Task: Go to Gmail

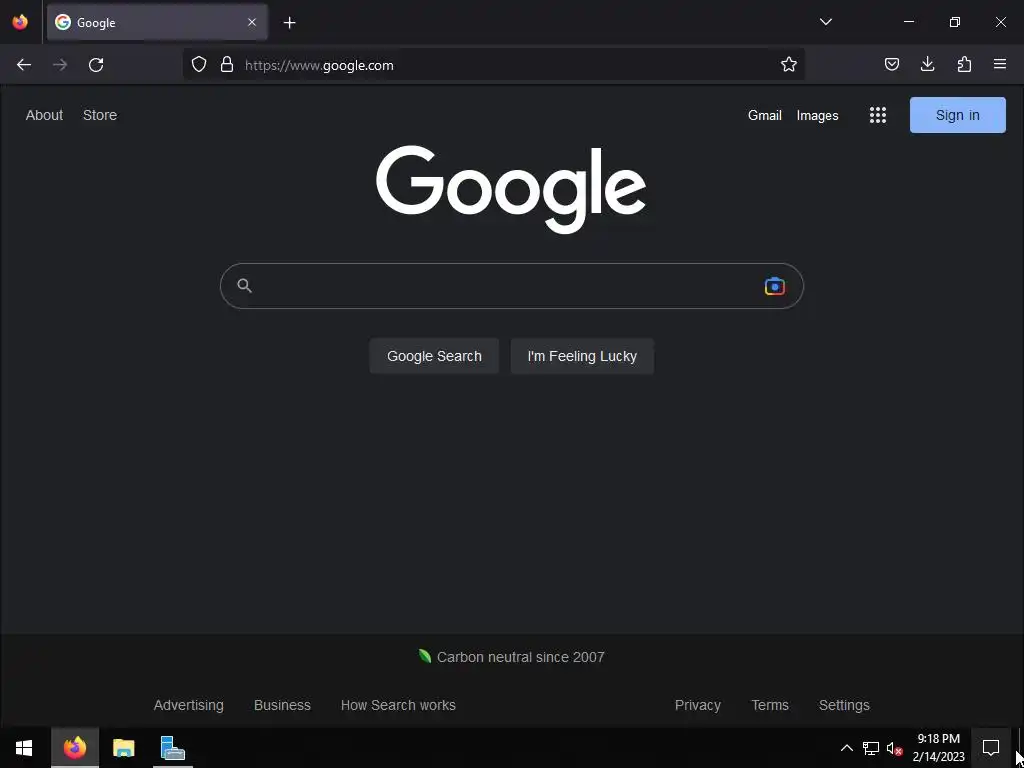Action: pyautogui.click(x=765, y=116)
